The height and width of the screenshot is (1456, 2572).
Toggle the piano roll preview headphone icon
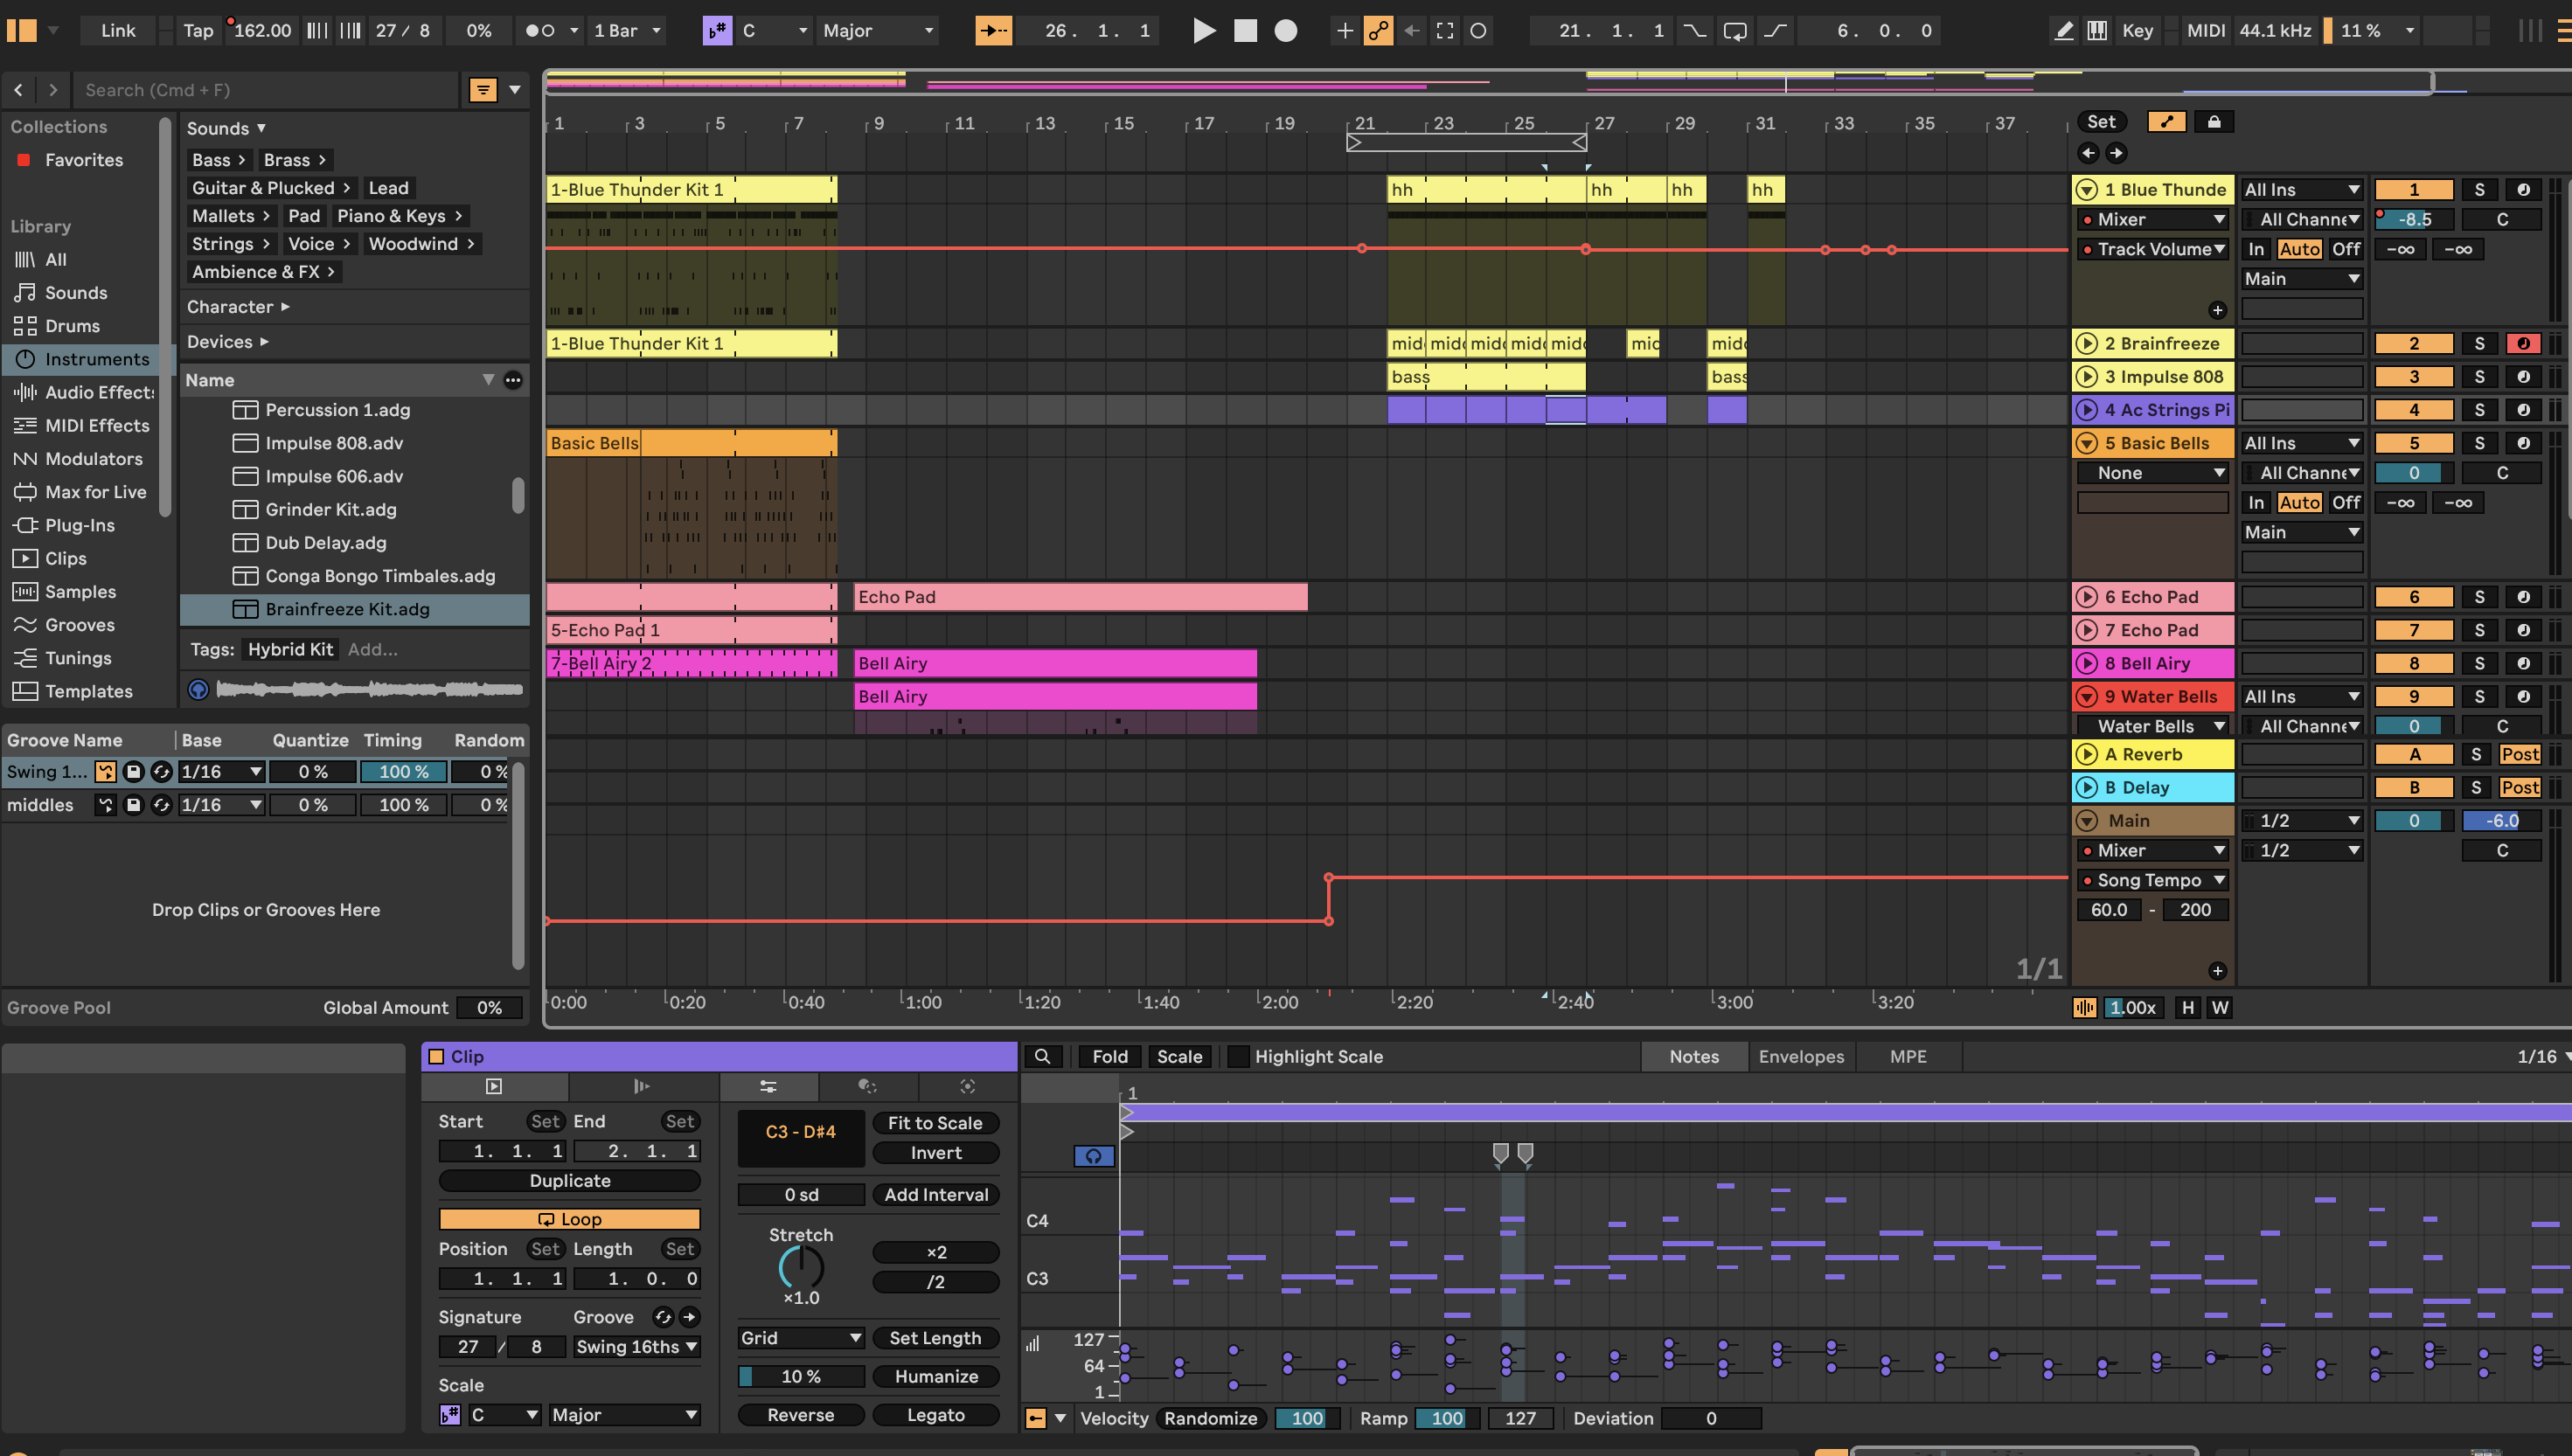click(x=1093, y=1156)
